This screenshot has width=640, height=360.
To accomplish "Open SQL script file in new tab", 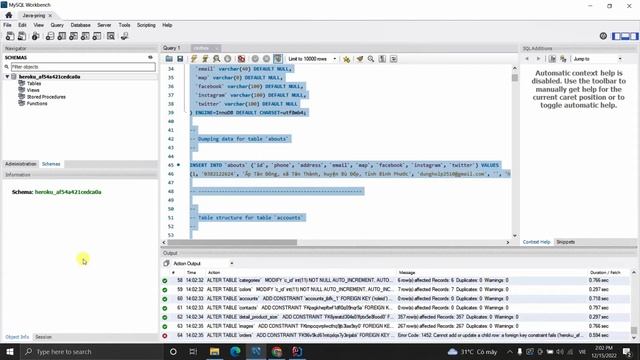I will click(22, 36).
